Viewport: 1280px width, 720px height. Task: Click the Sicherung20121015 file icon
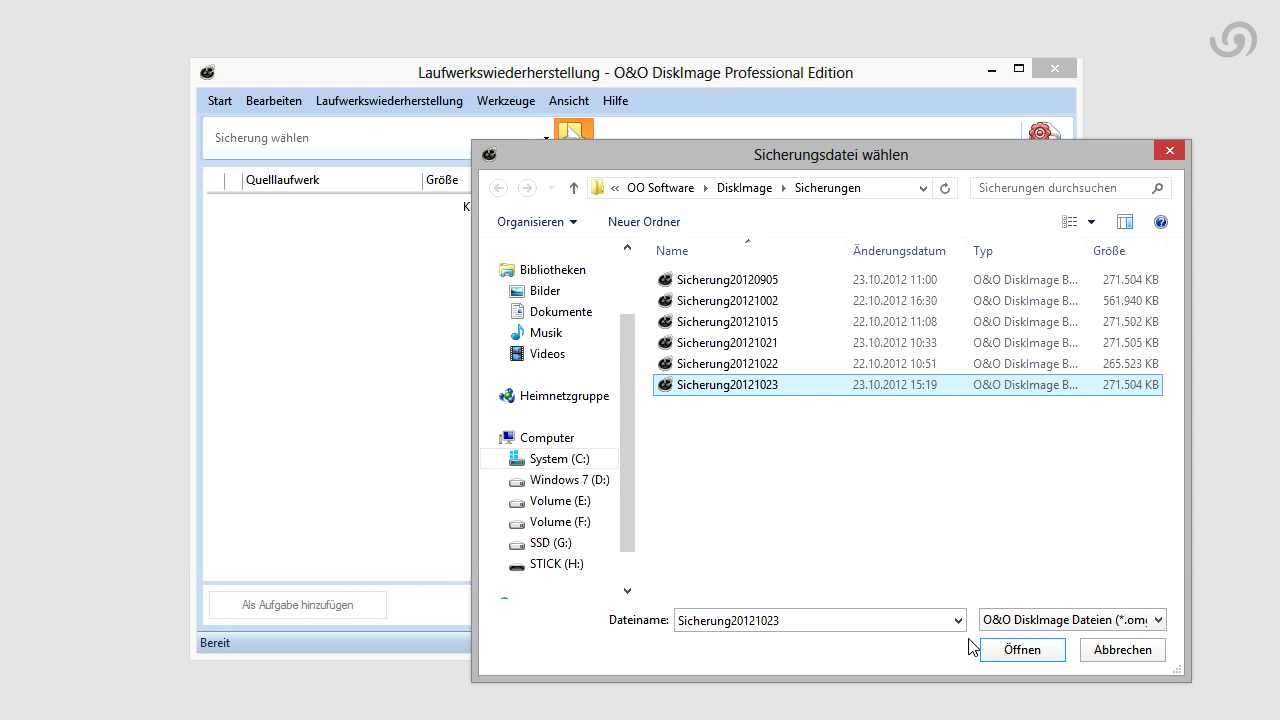[665, 322]
